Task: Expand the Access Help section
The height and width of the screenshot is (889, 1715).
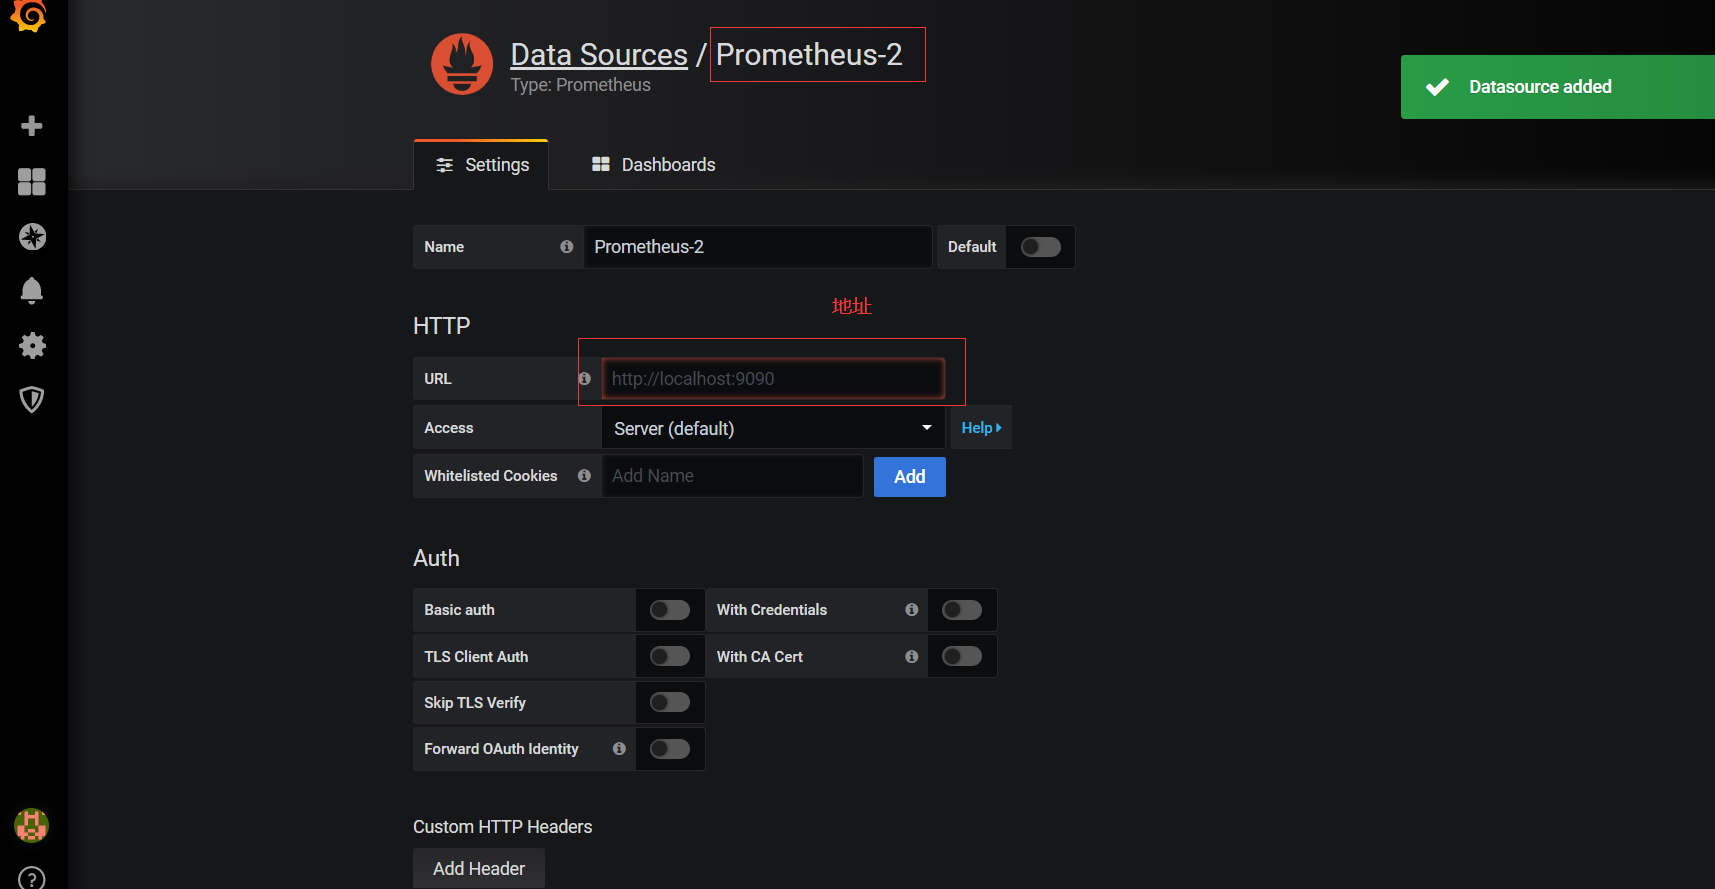Action: [980, 428]
